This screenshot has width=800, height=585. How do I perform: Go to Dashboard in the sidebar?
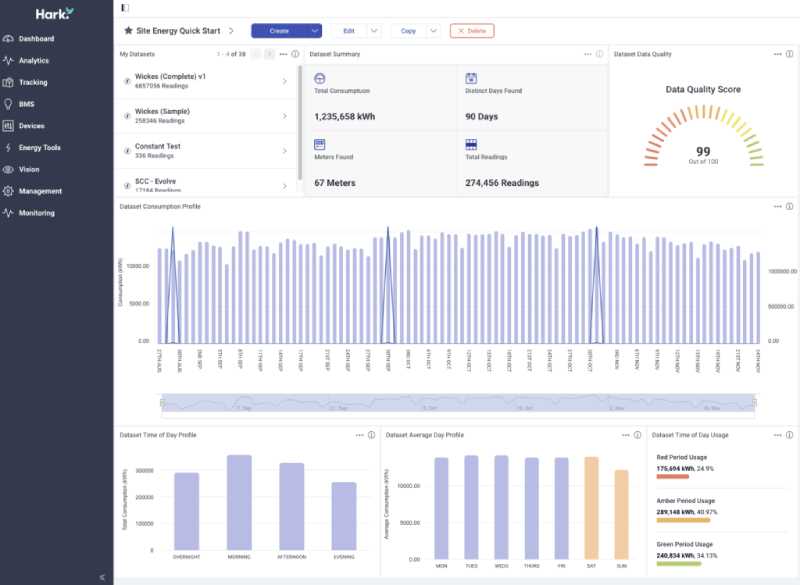click(35, 39)
